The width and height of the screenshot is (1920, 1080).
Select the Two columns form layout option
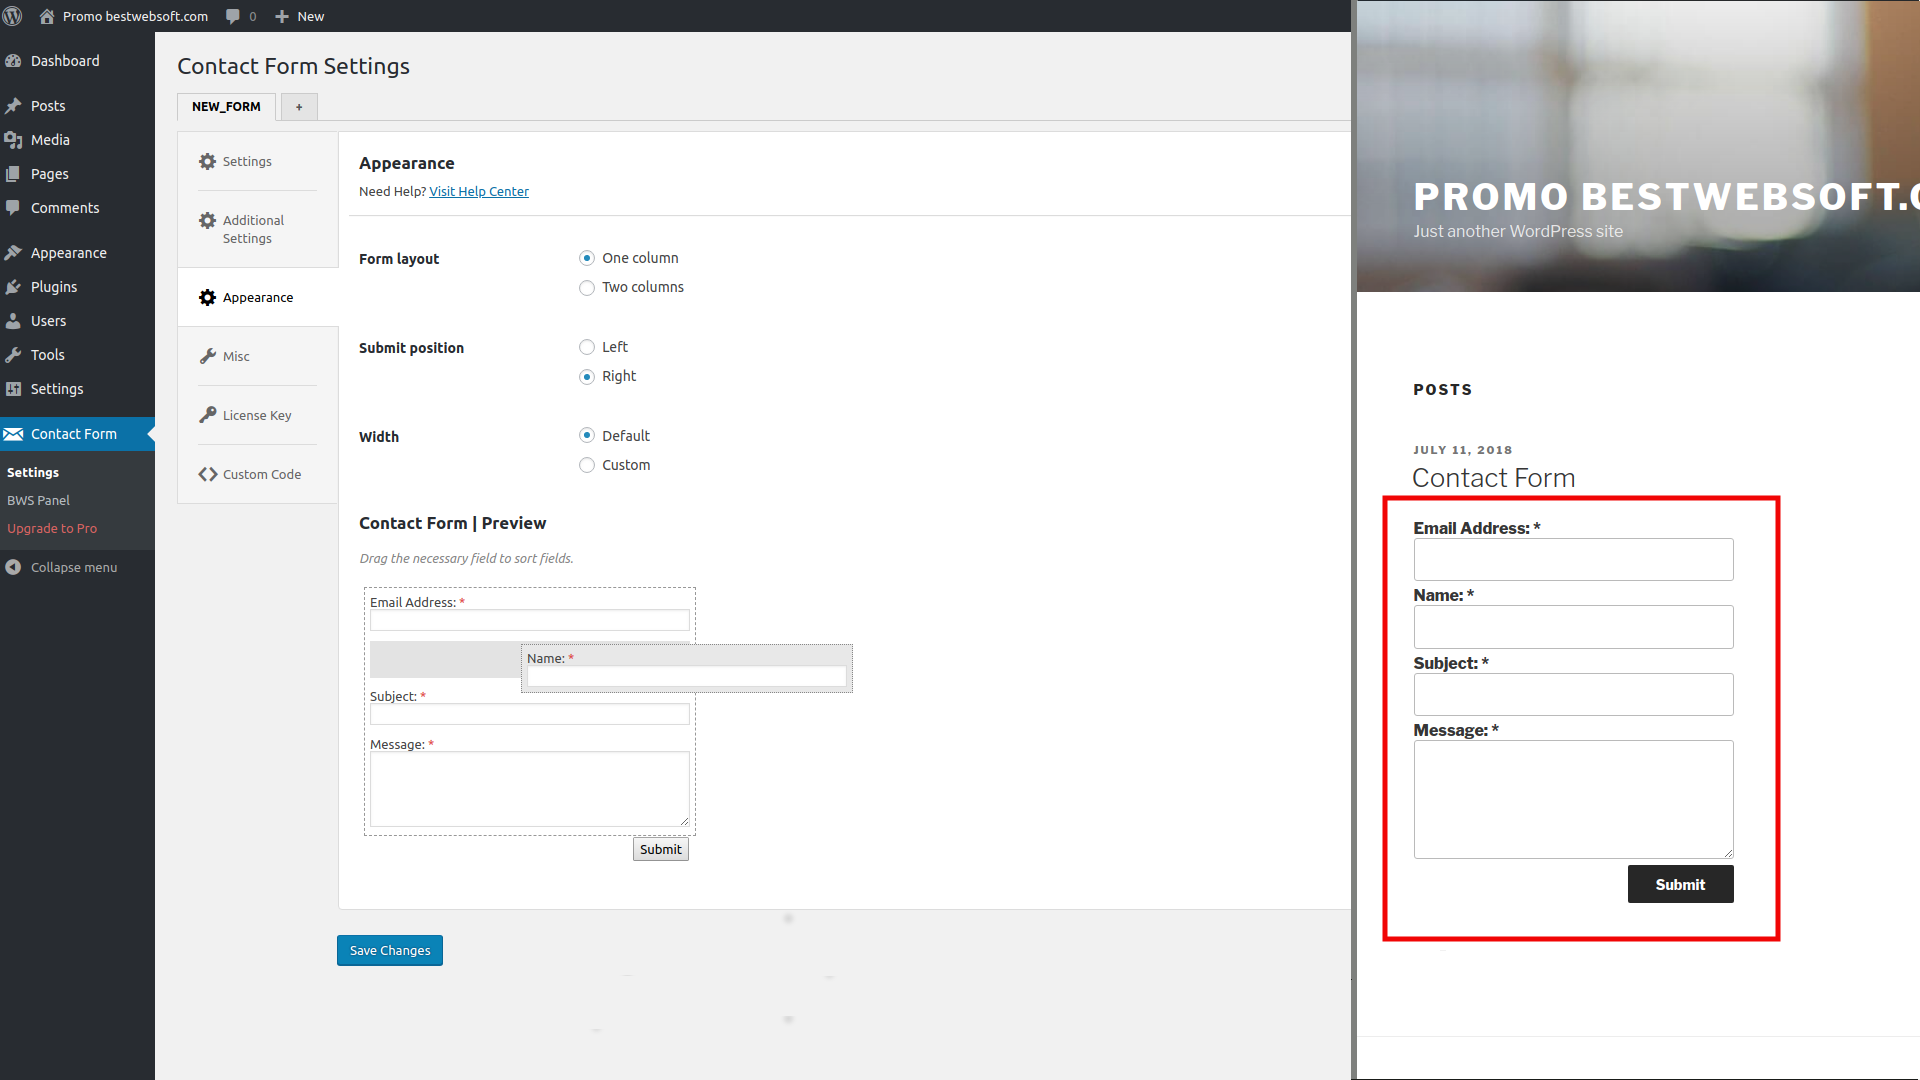(x=587, y=288)
